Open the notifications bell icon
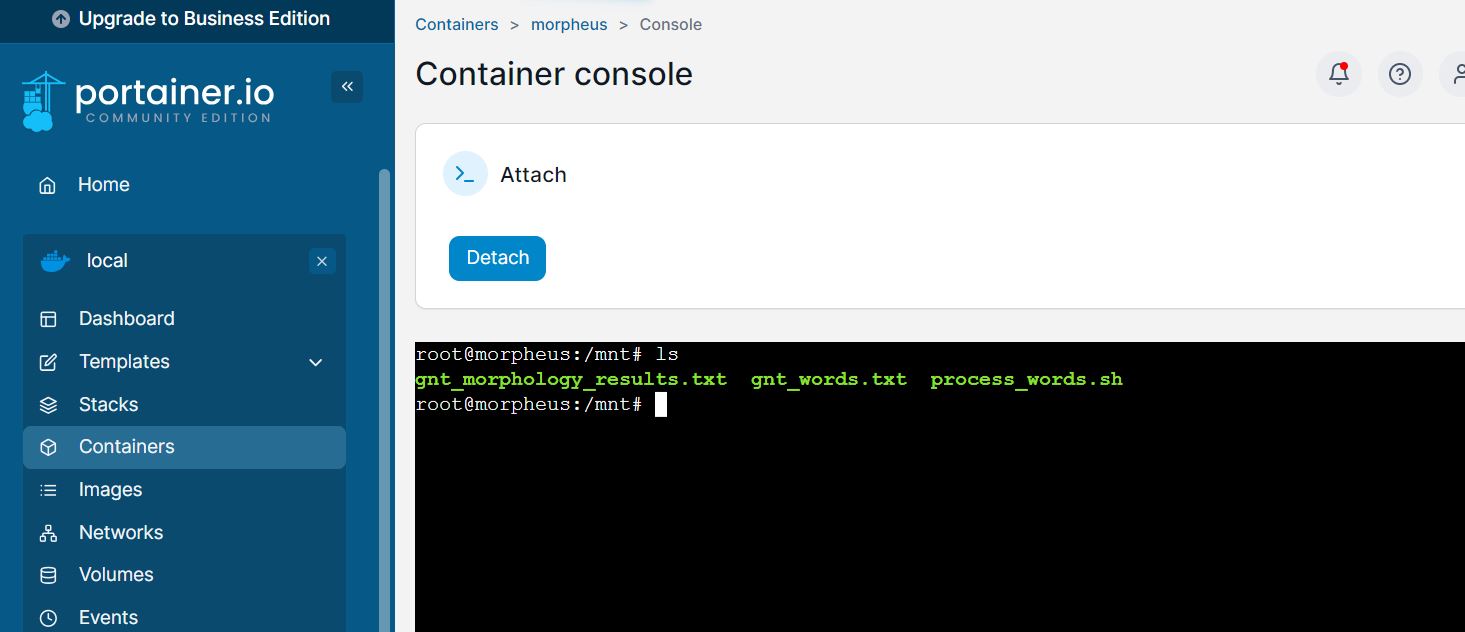The image size is (1465, 632). click(x=1338, y=74)
